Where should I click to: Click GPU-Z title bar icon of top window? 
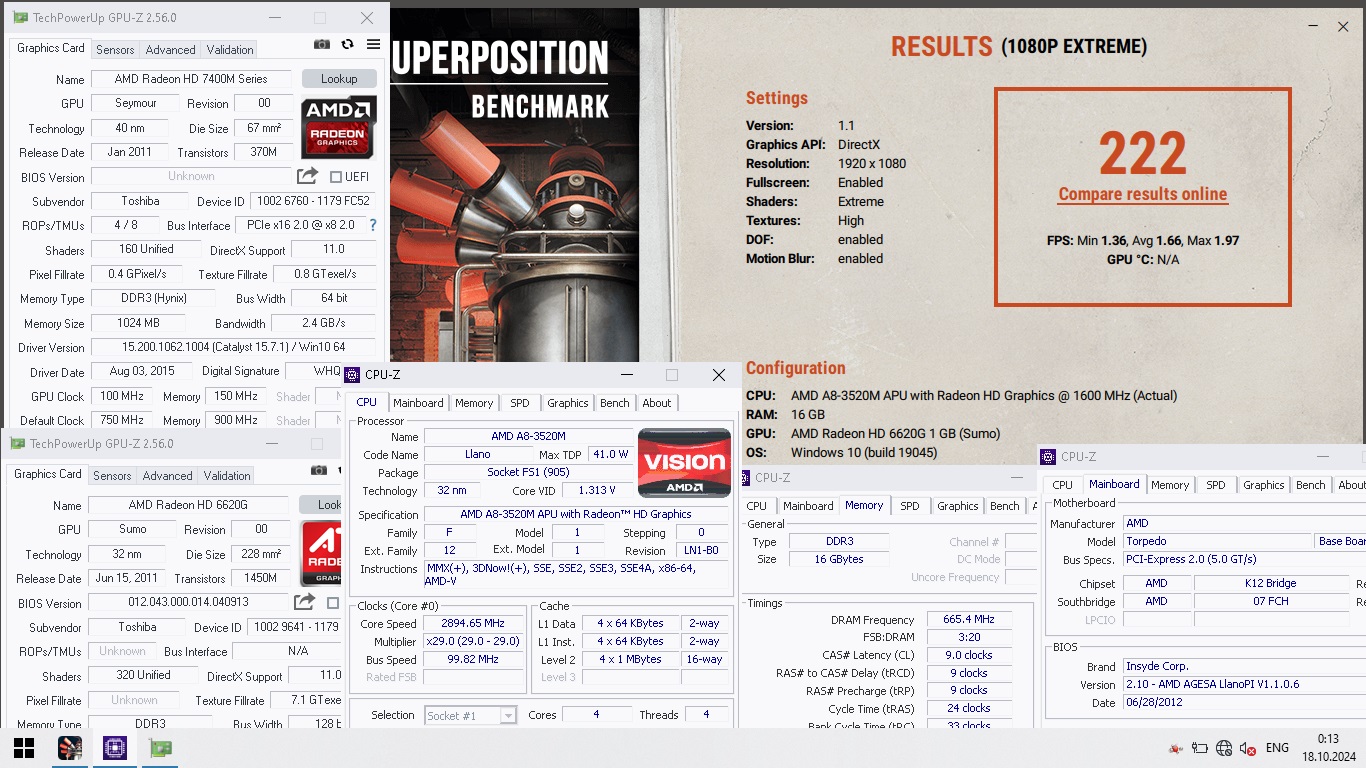pos(20,18)
